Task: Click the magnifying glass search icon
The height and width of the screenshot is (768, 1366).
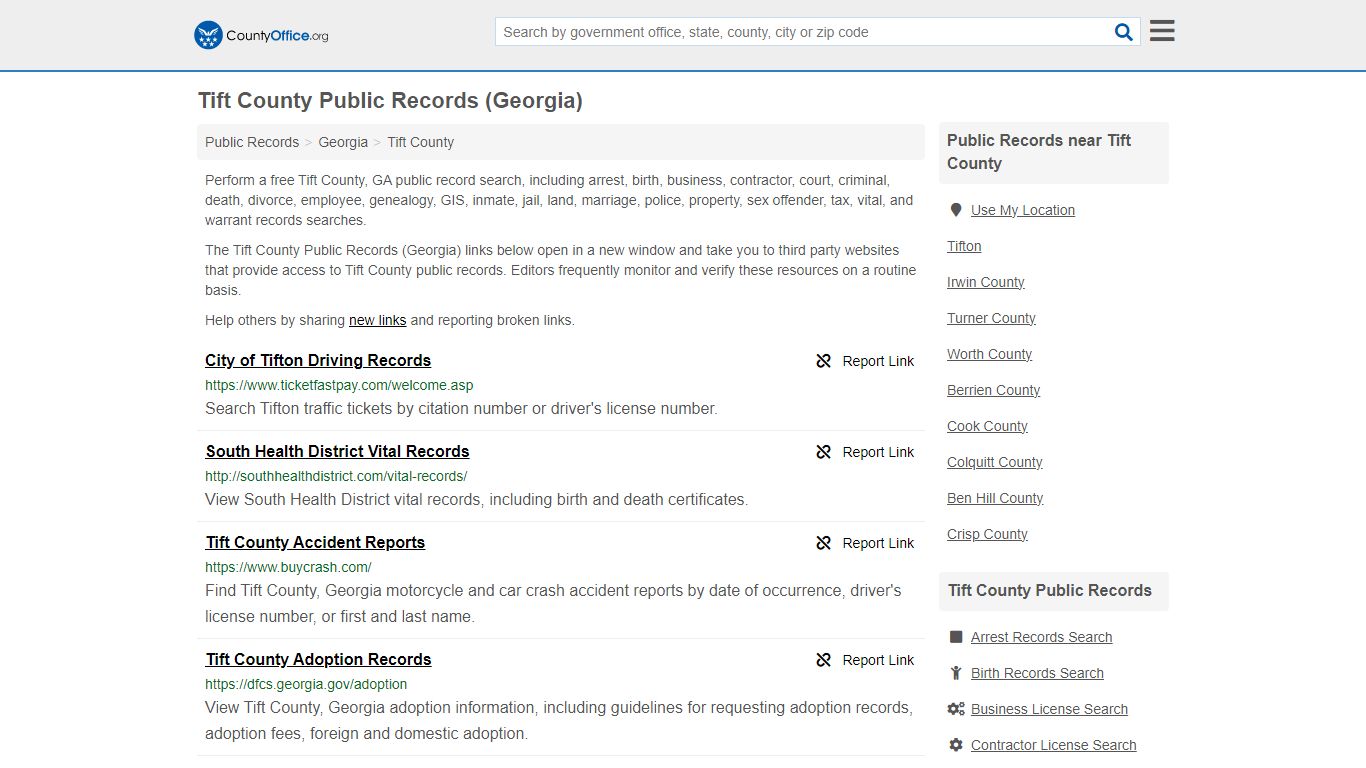Action: 1124,32
